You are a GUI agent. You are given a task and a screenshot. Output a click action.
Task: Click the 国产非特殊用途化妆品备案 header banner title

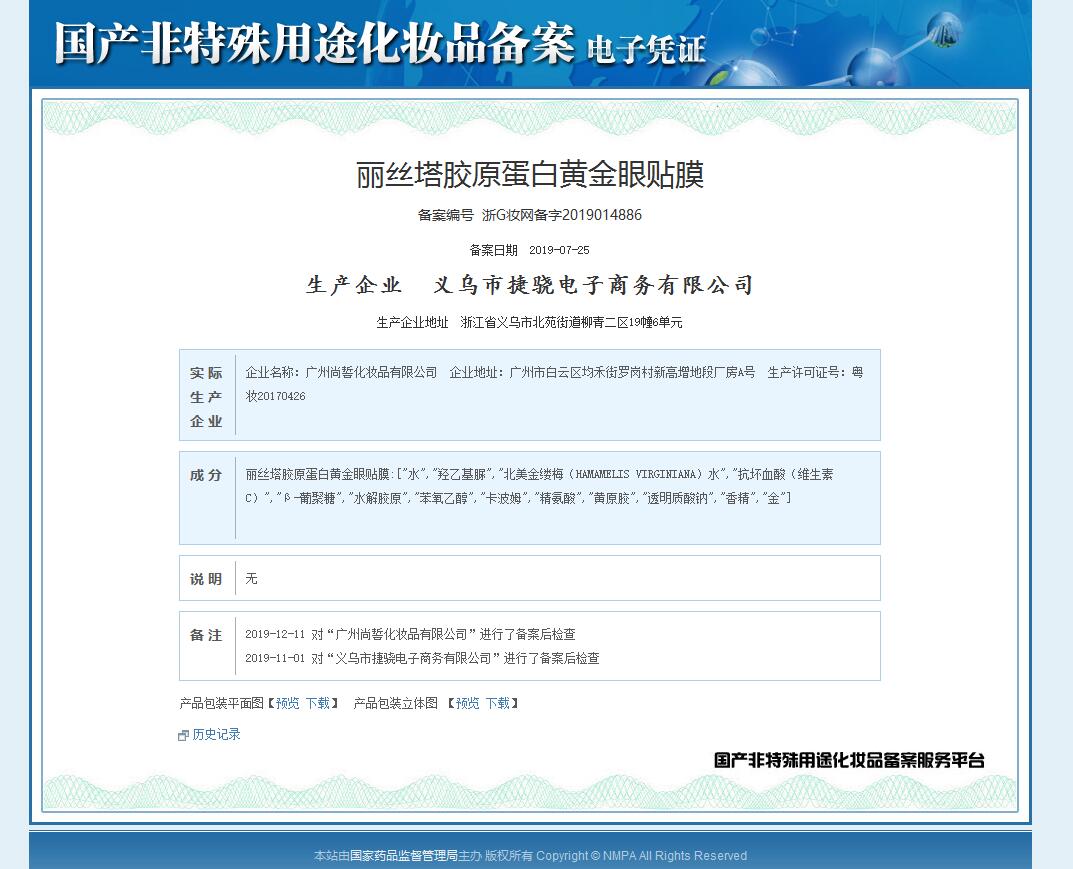pos(315,44)
